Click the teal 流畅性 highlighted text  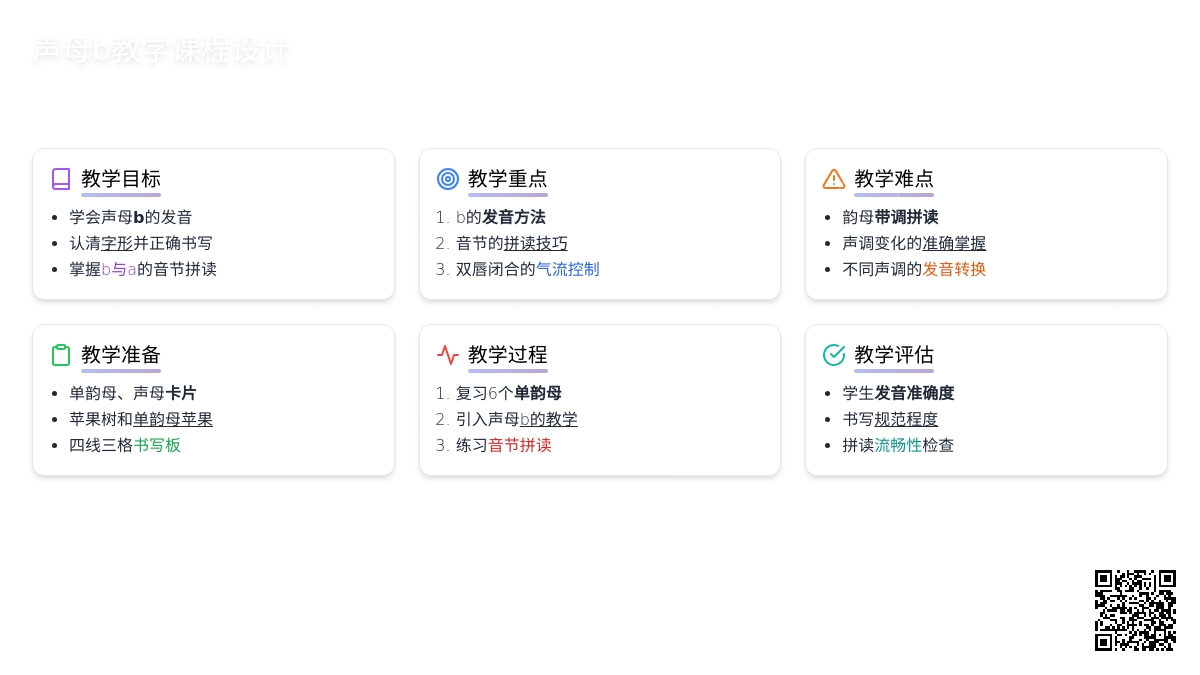pos(898,445)
